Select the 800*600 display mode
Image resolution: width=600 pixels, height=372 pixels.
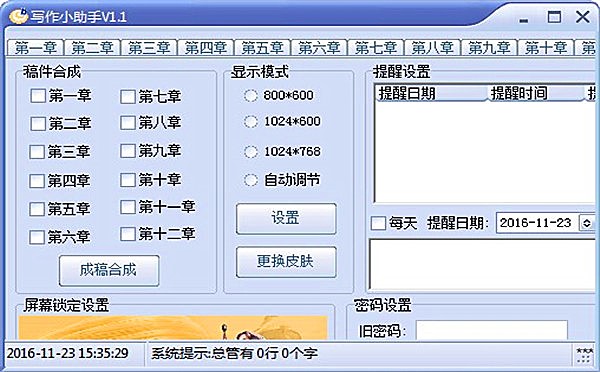tap(251, 96)
